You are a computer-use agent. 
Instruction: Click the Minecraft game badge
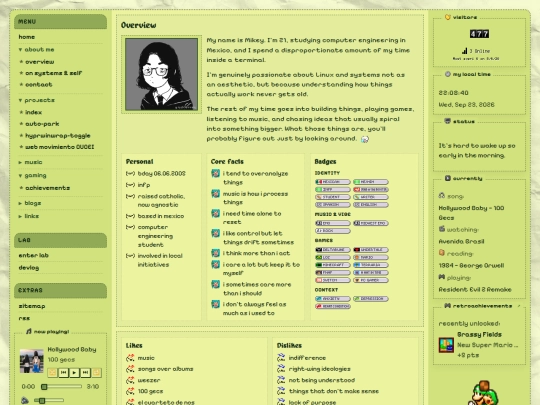coord(333,265)
